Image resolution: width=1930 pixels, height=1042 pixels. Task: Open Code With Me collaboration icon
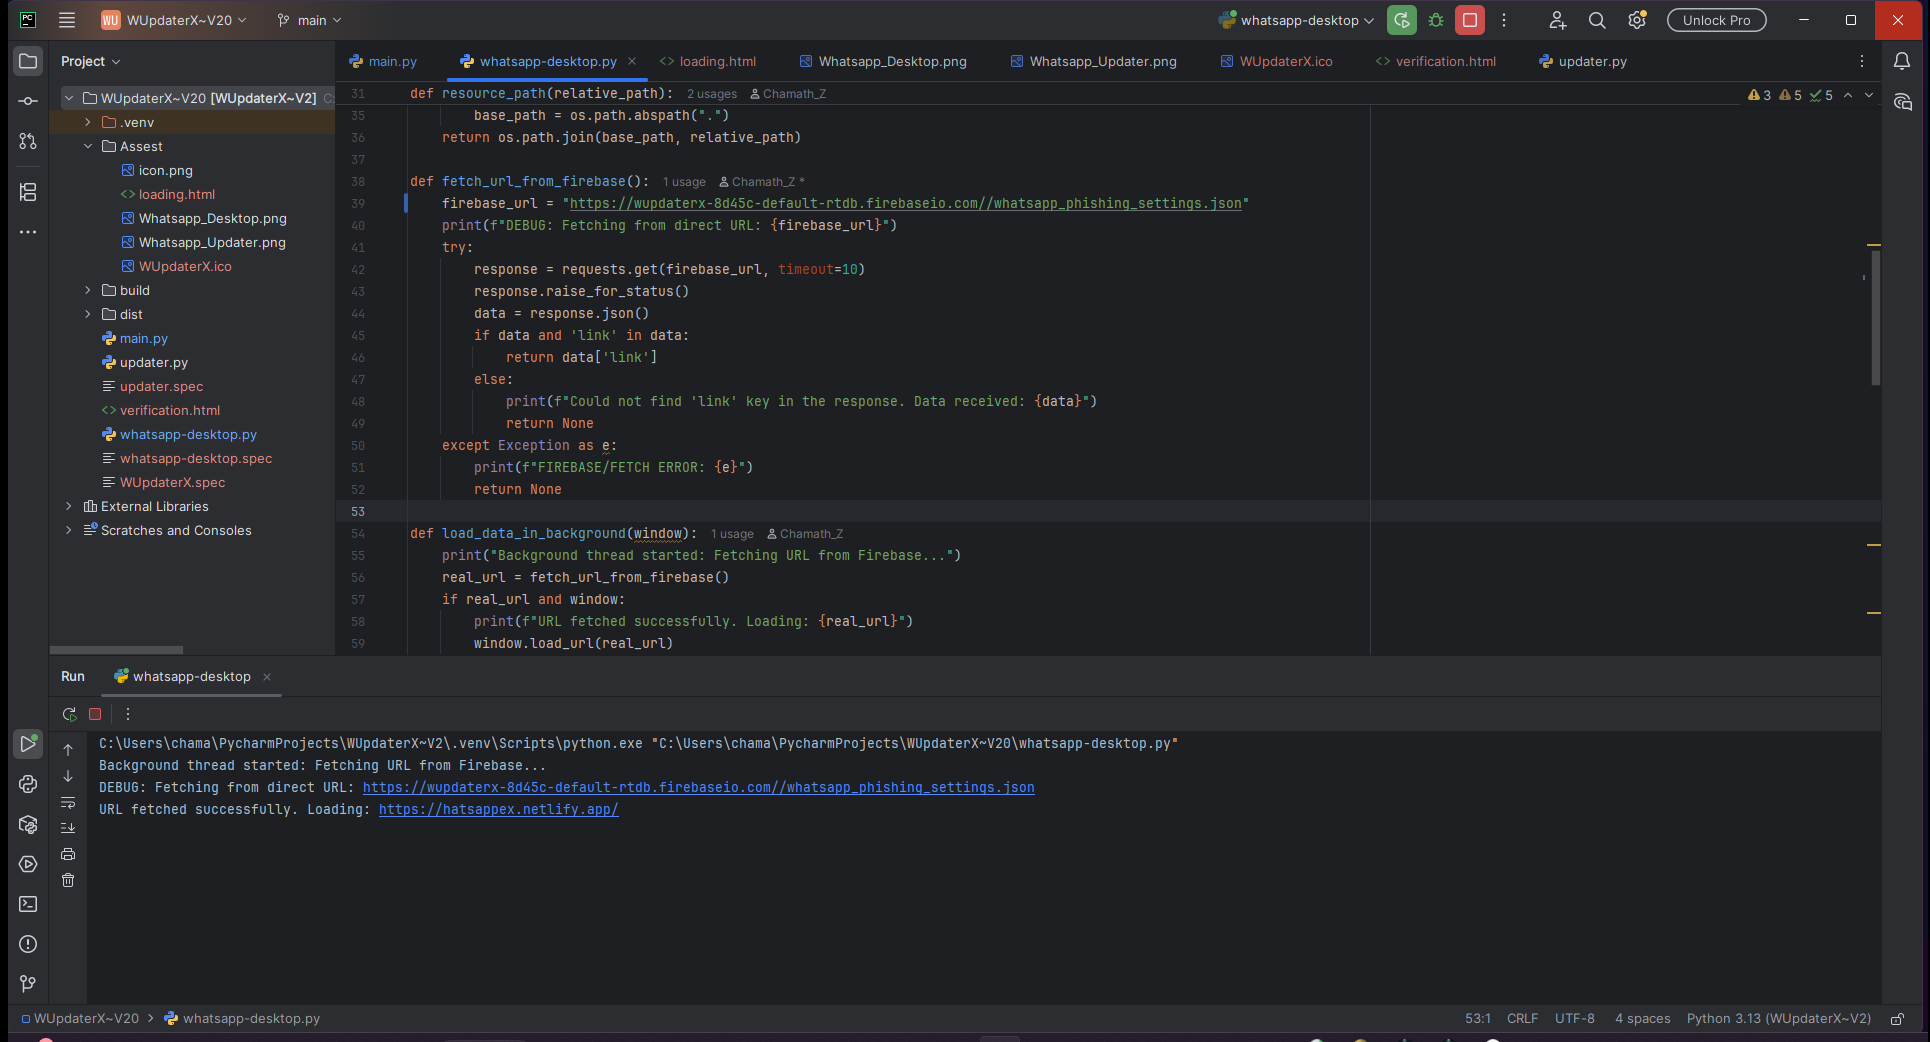tap(1557, 20)
